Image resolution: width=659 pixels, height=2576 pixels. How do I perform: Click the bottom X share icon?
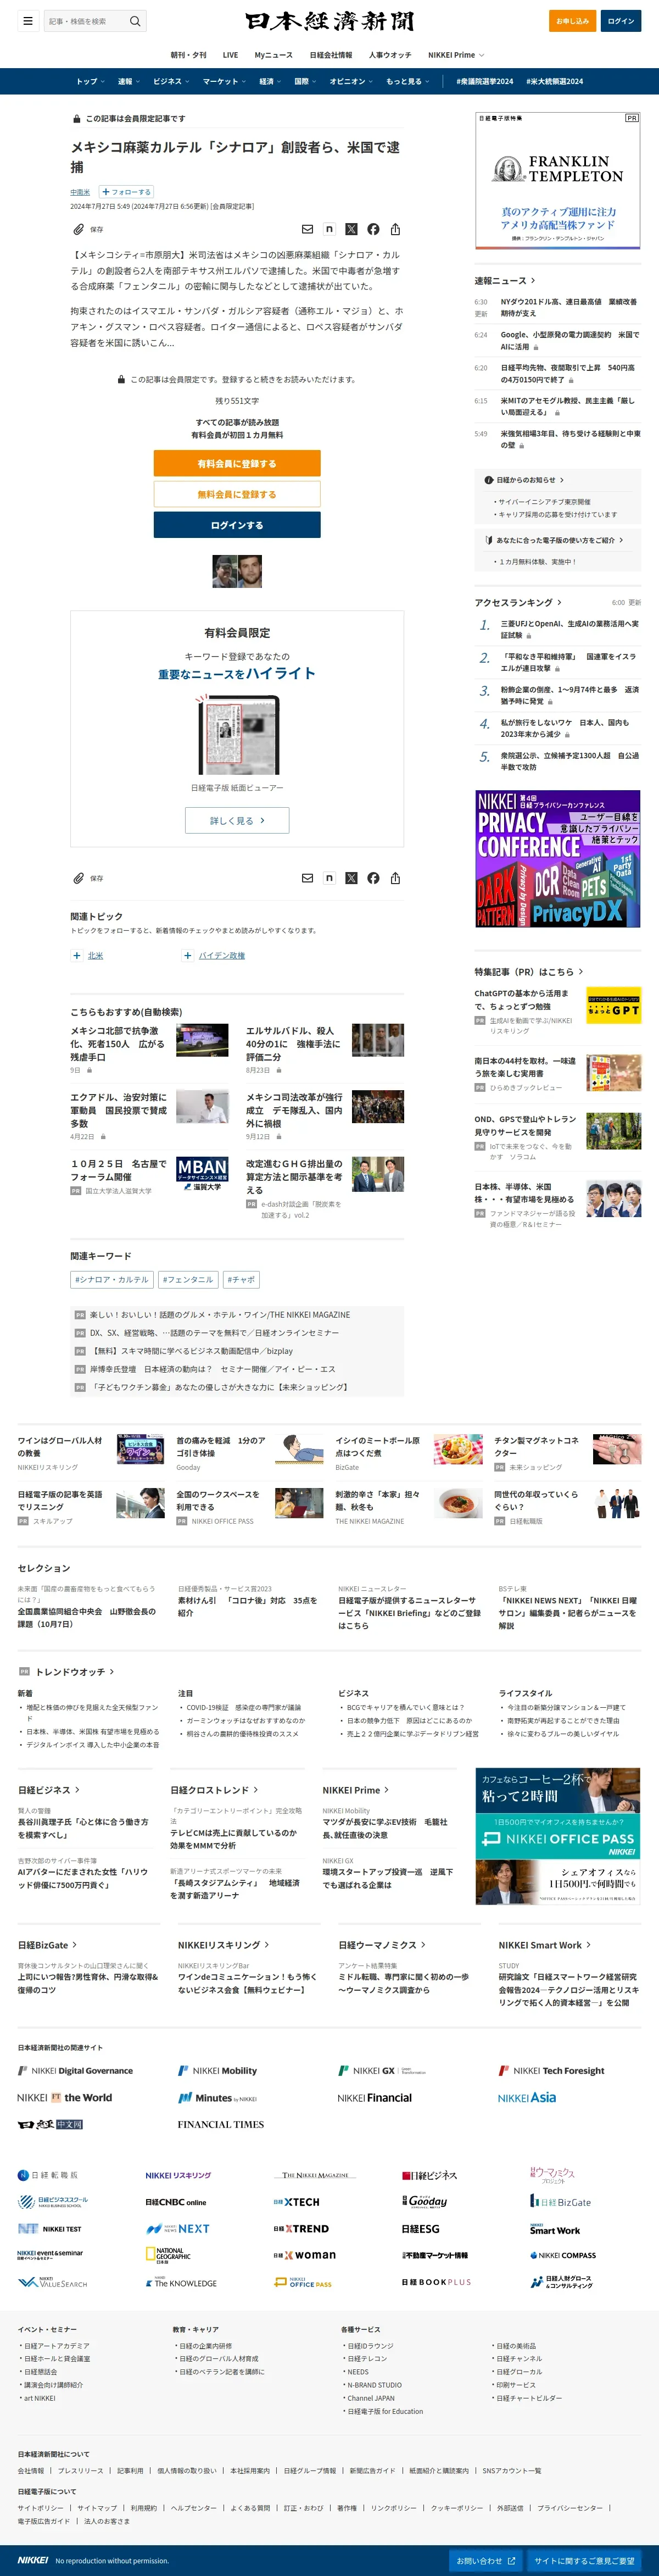click(351, 878)
